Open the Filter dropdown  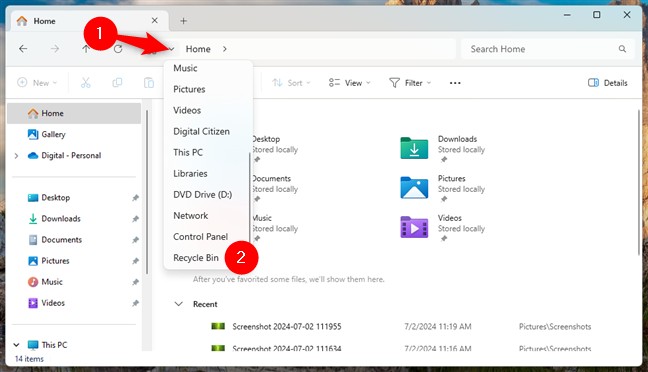[x=410, y=83]
